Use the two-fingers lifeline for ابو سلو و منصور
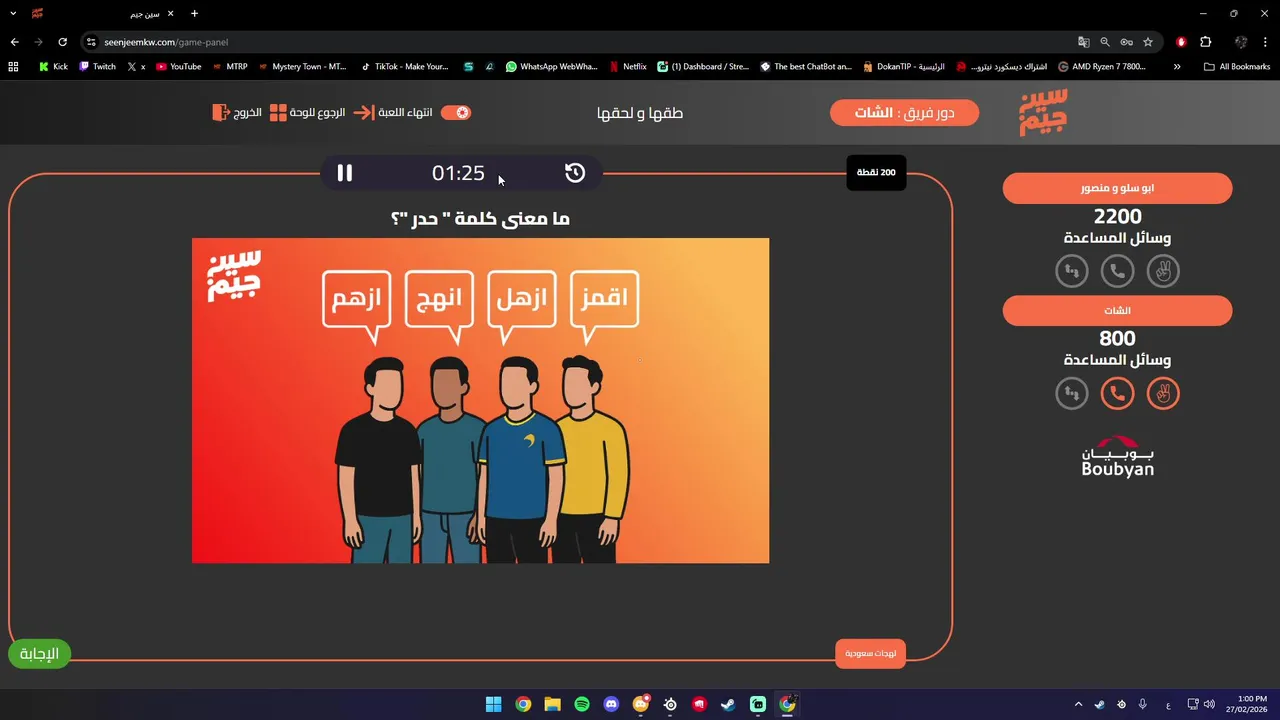This screenshot has width=1280, height=720. (1163, 271)
